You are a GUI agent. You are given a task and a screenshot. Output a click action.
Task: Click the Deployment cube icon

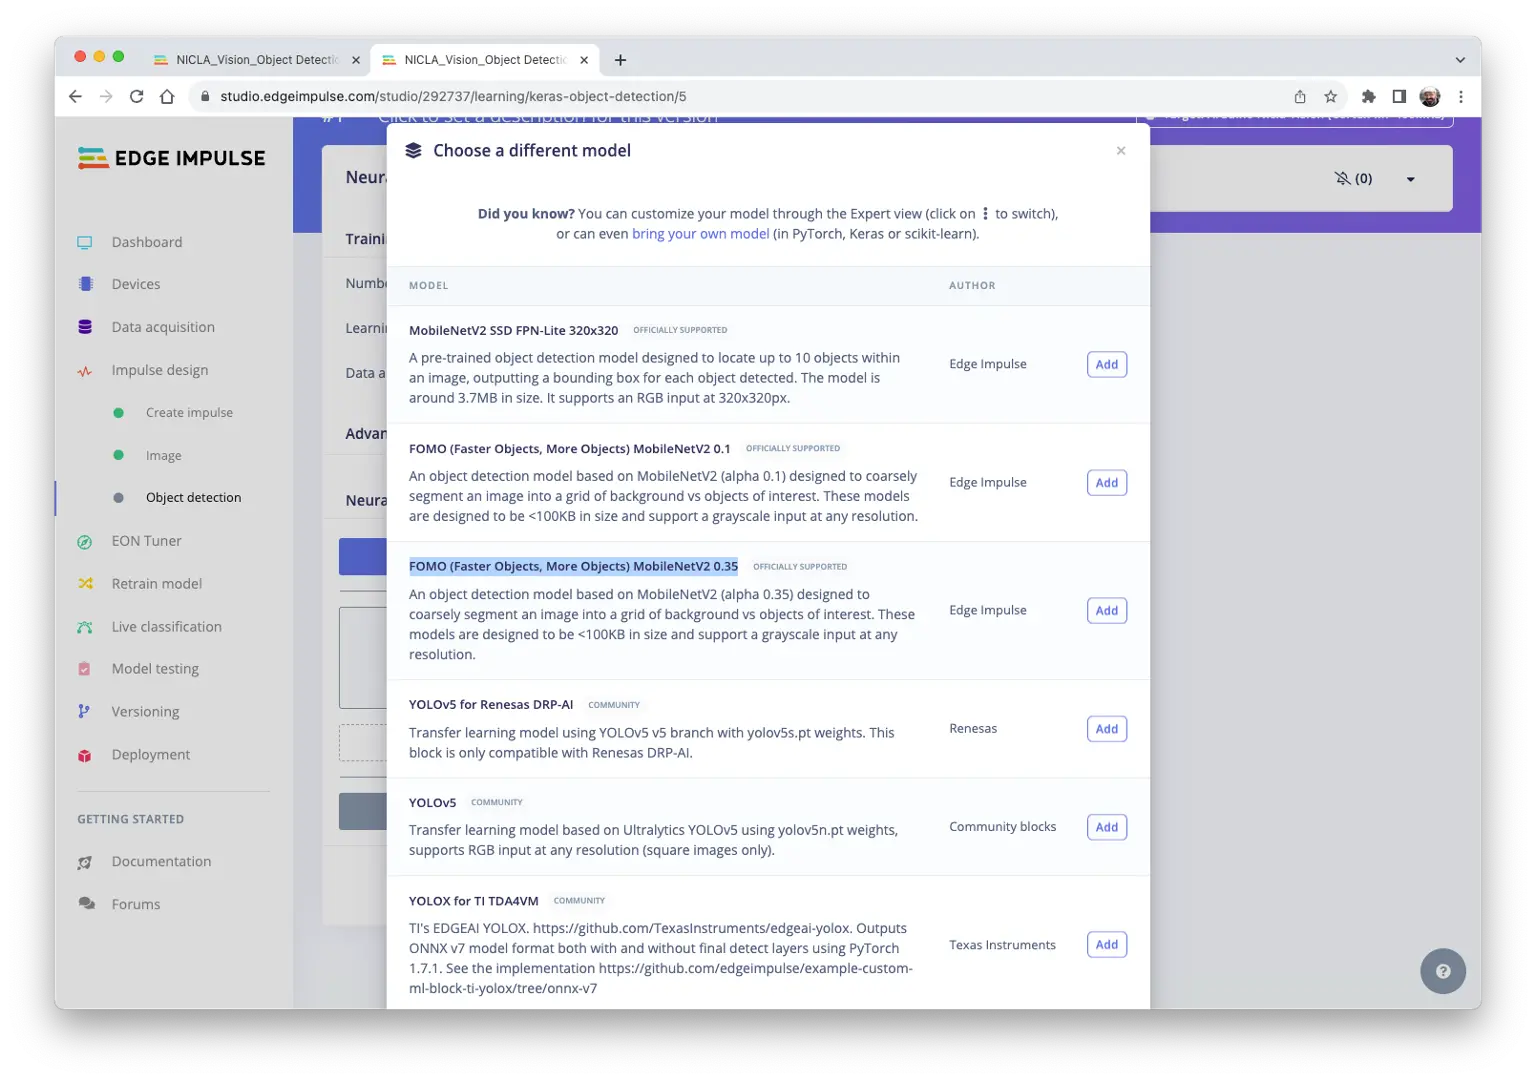(85, 755)
